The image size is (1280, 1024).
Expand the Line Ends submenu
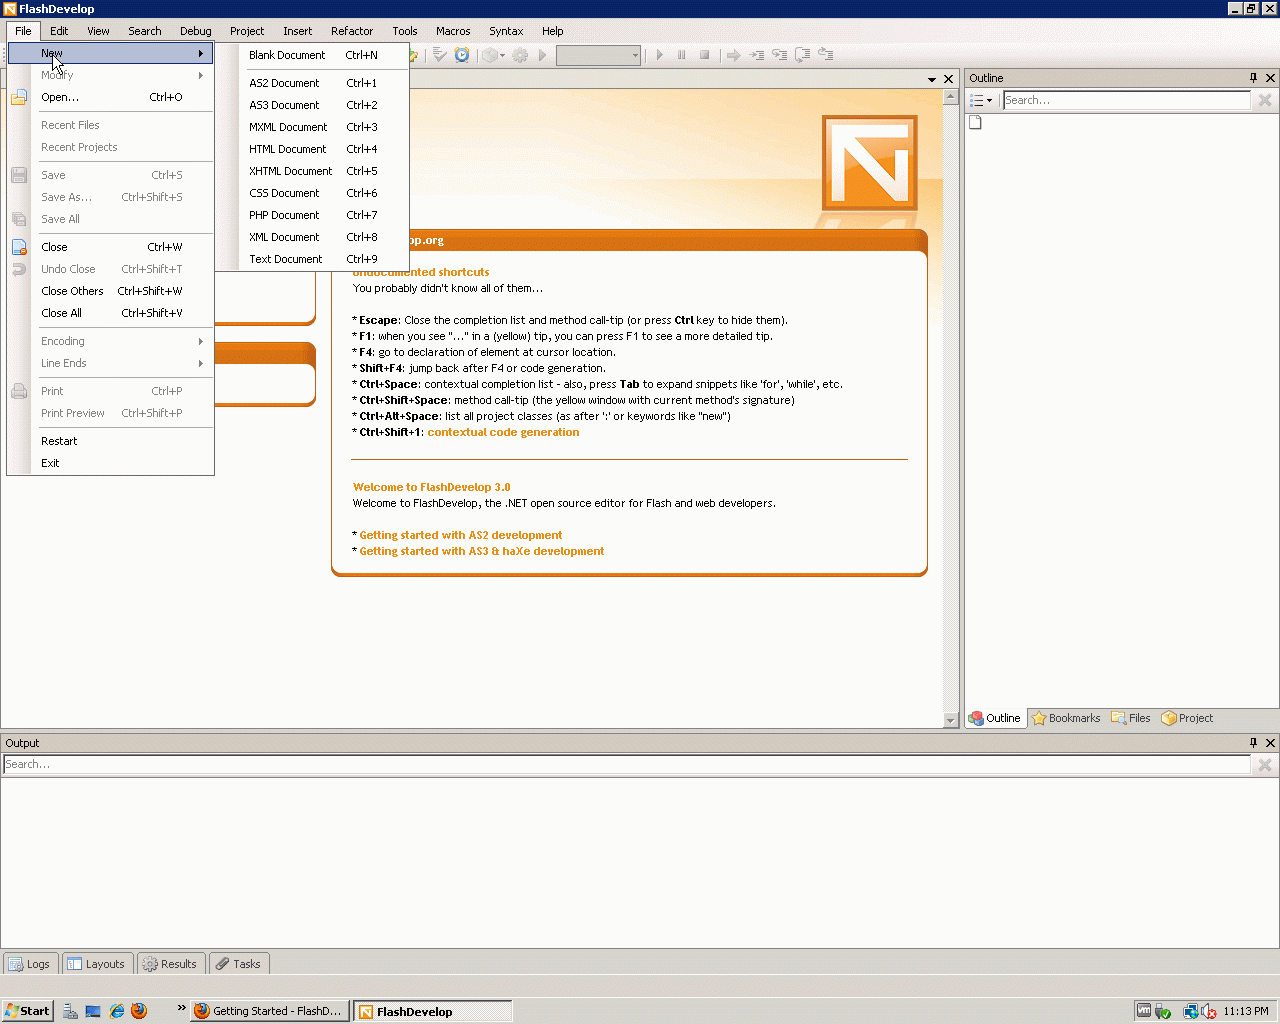pyautogui.click(x=110, y=363)
